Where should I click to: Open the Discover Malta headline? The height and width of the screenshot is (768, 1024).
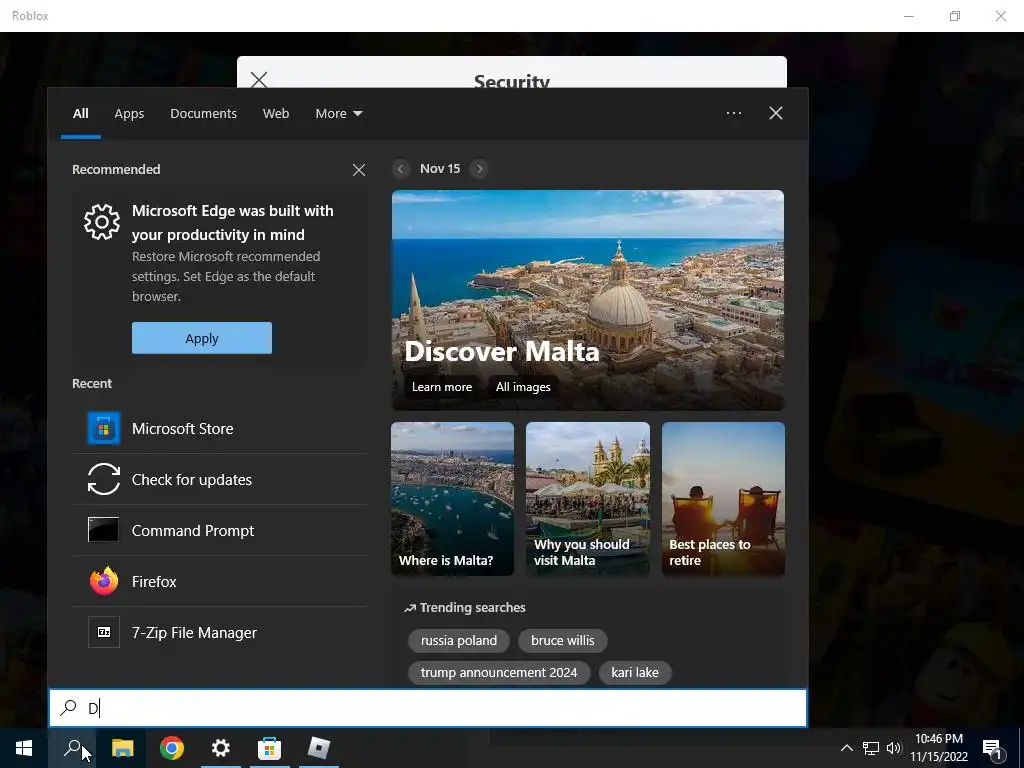point(502,351)
